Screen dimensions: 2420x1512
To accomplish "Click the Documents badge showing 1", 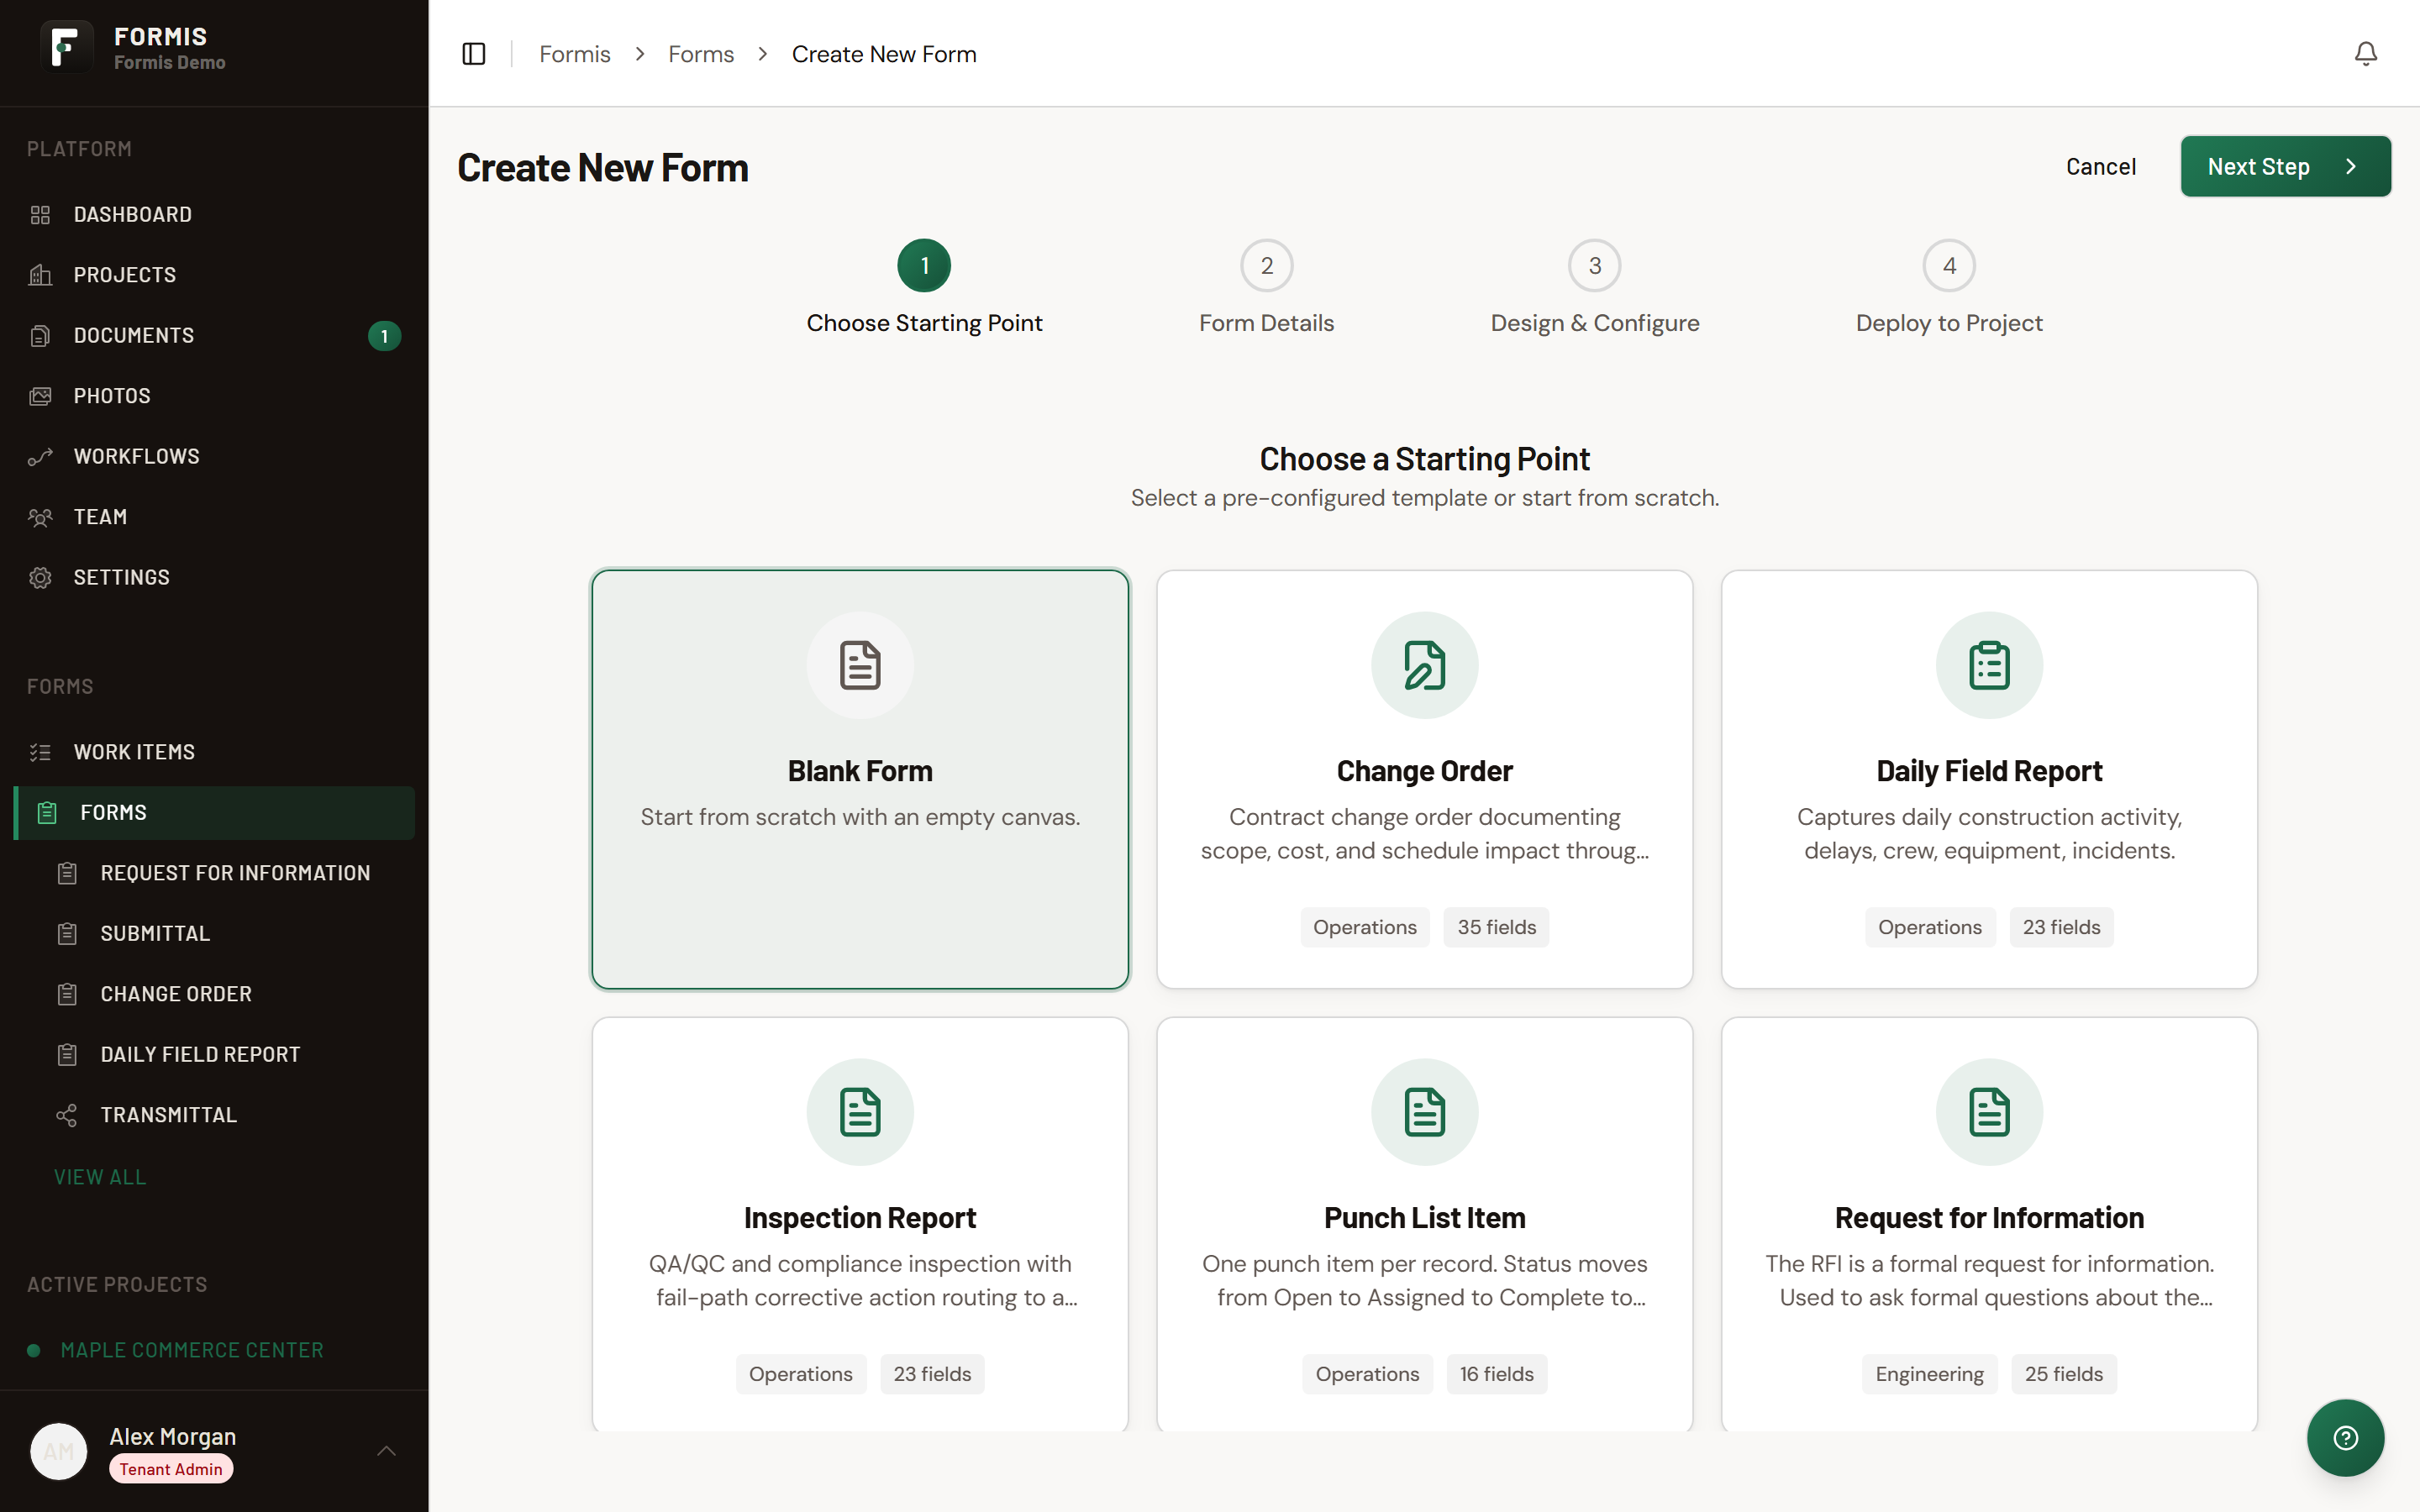I will (384, 336).
